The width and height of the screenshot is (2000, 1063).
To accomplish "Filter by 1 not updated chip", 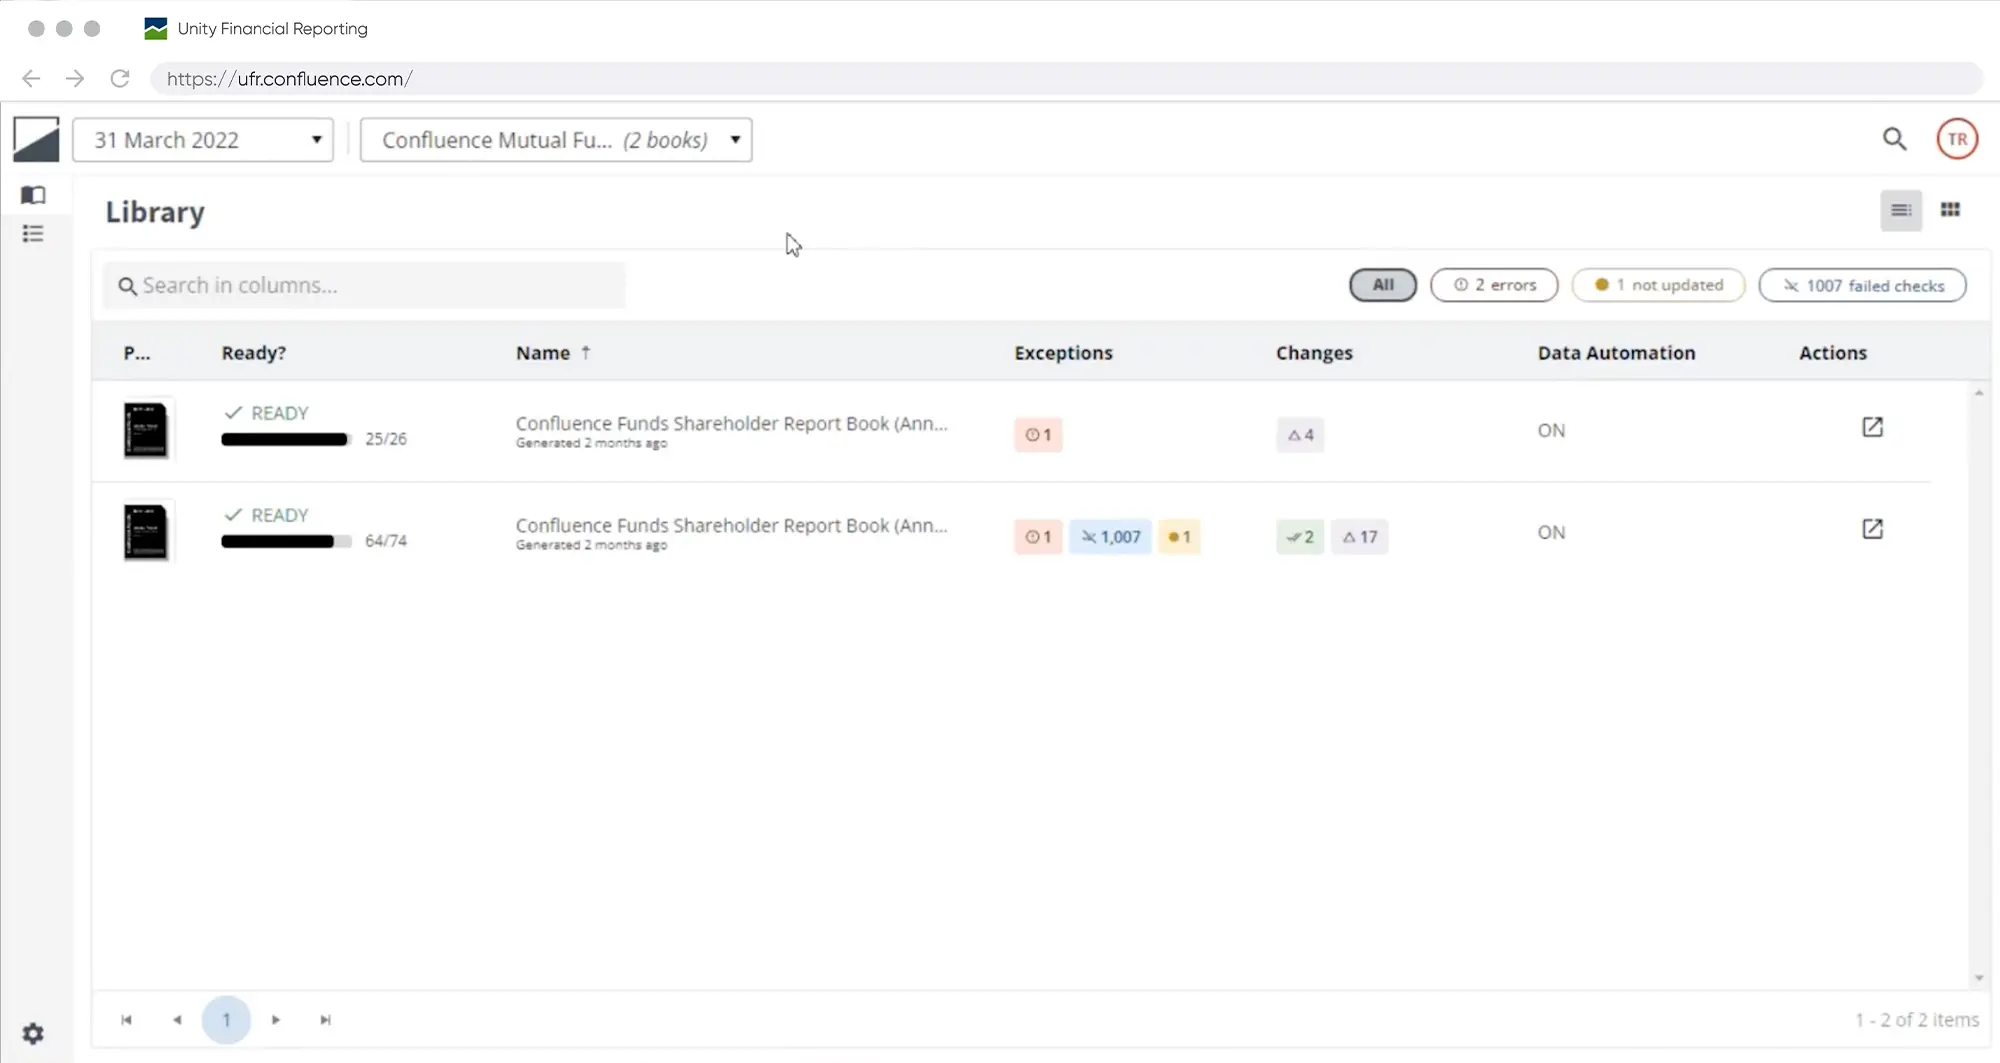I will 1658,285.
